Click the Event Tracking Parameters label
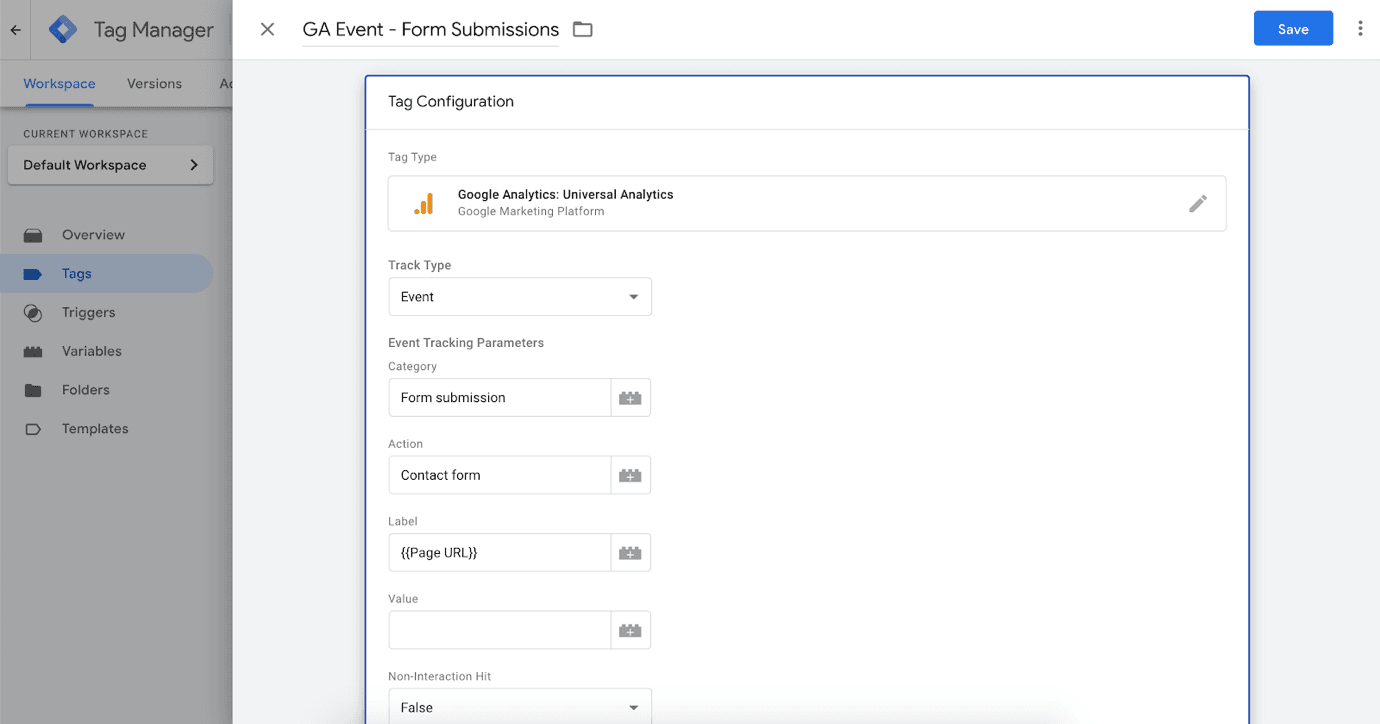 [x=466, y=343]
